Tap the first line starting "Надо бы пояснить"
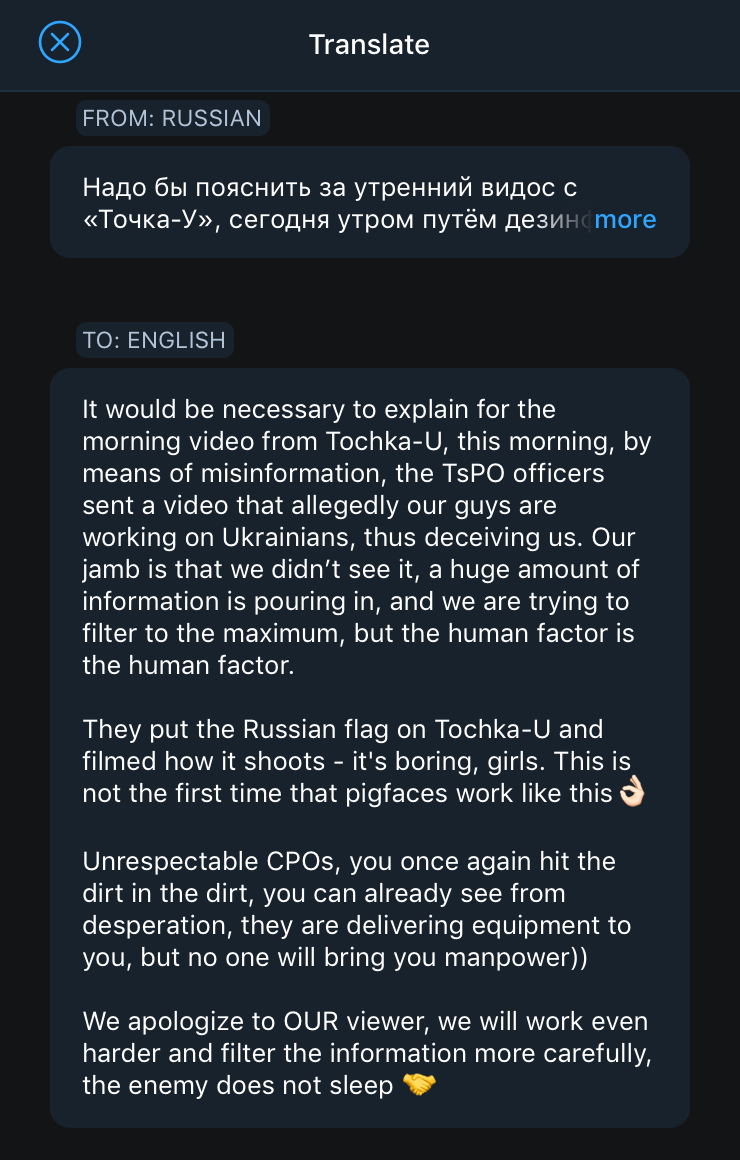This screenshot has width=740, height=1160. [x=330, y=188]
